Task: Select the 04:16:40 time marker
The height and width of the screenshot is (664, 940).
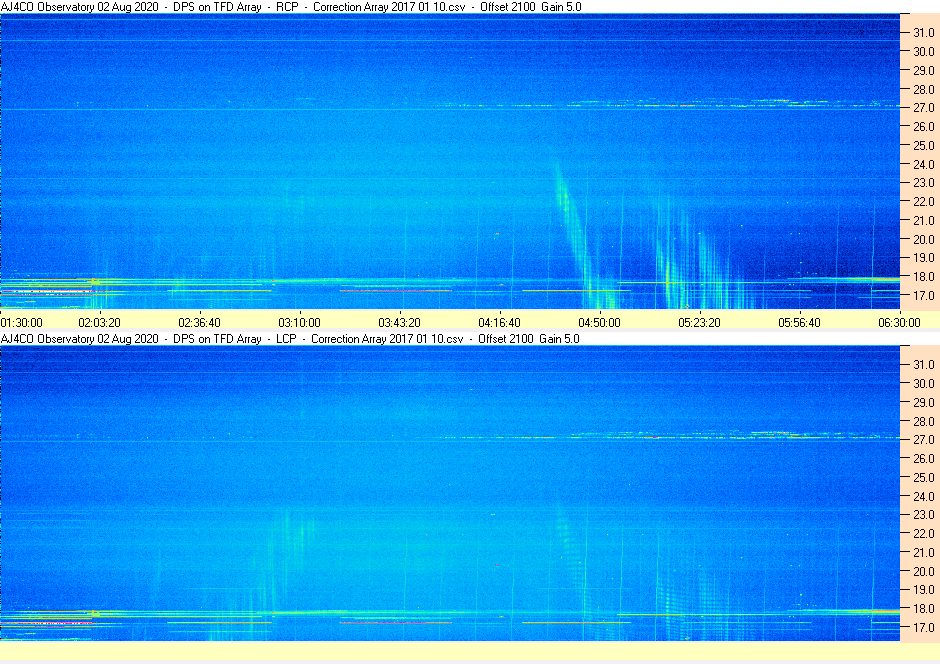Action: pos(499,322)
